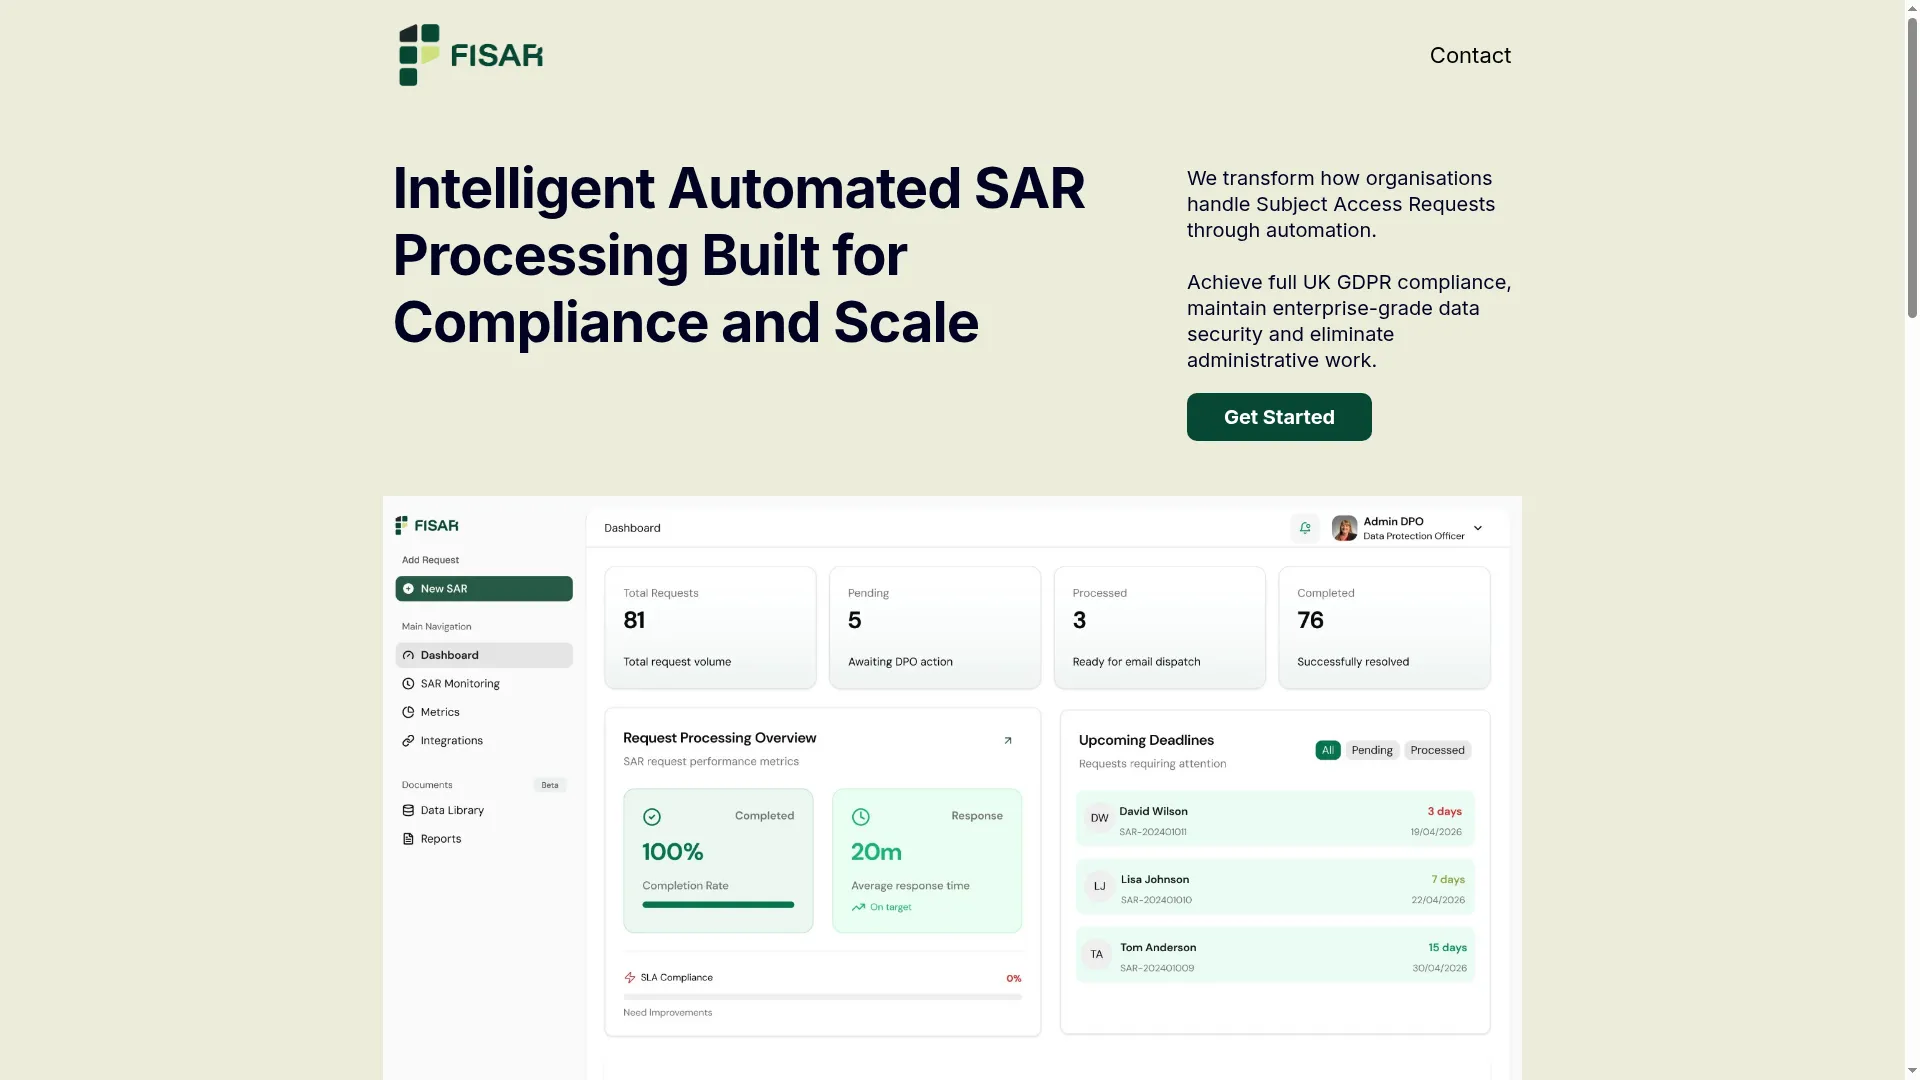Screen dimensions: 1920x1080
Task: Click the Get Started button
Action: click(1279, 417)
